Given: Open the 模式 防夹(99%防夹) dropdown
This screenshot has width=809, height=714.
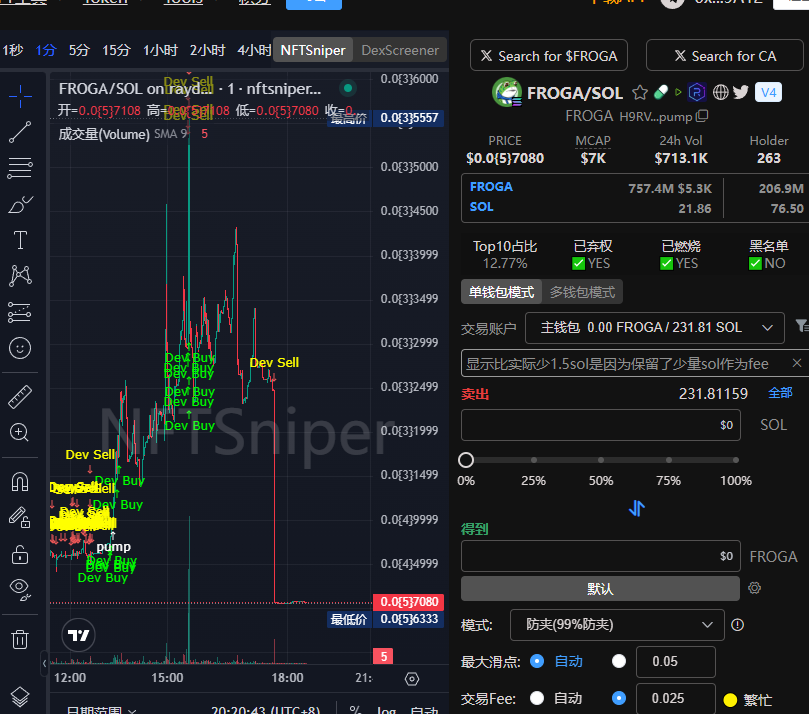Looking at the screenshot, I should (617, 625).
